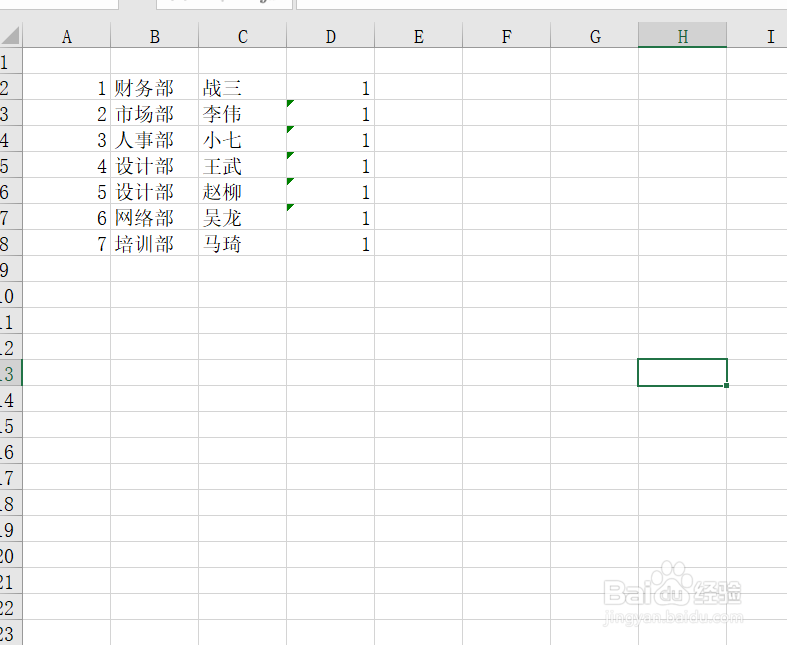
Task: Select column G header
Action: (595, 36)
